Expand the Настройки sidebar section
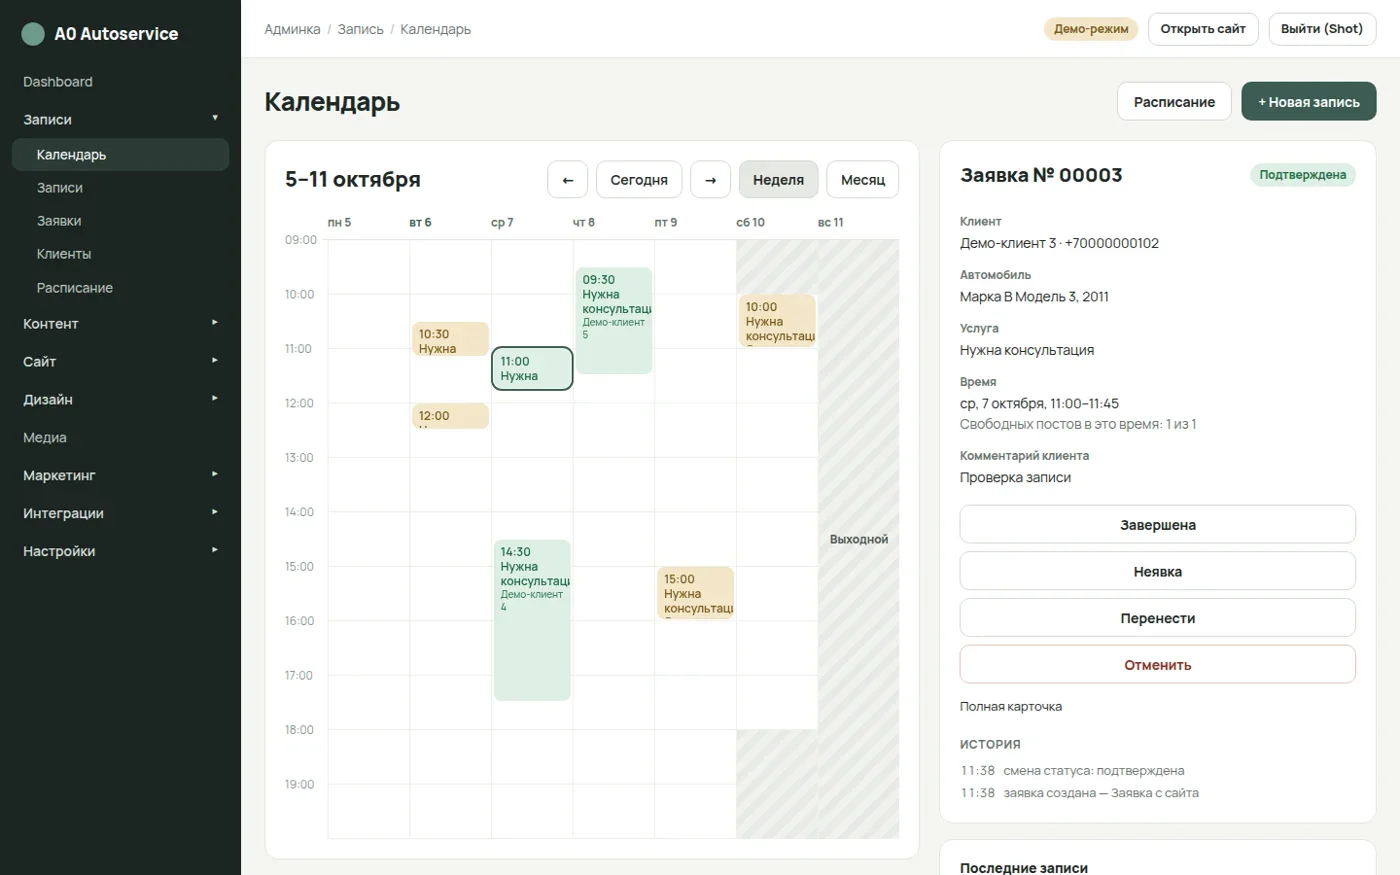Image resolution: width=1400 pixels, height=875 pixels. (x=120, y=552)
